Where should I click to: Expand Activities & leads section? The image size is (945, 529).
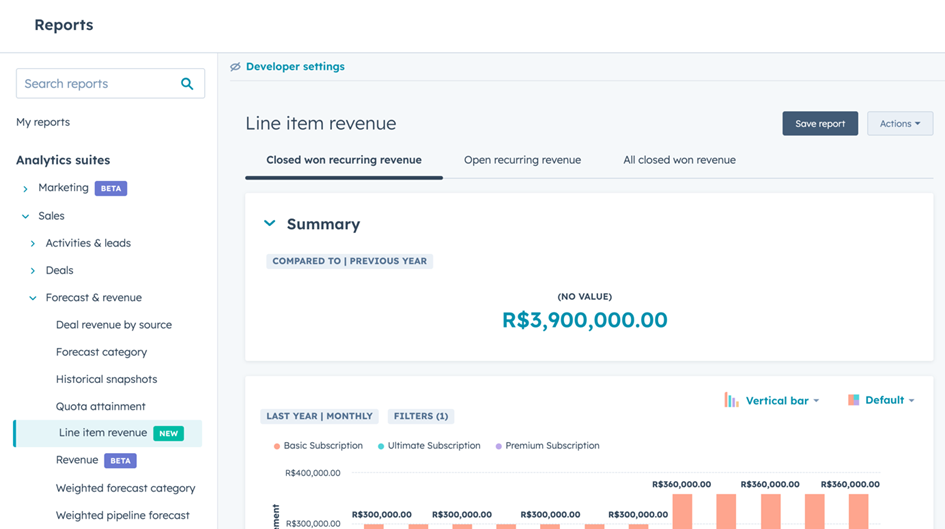[33, 243]
